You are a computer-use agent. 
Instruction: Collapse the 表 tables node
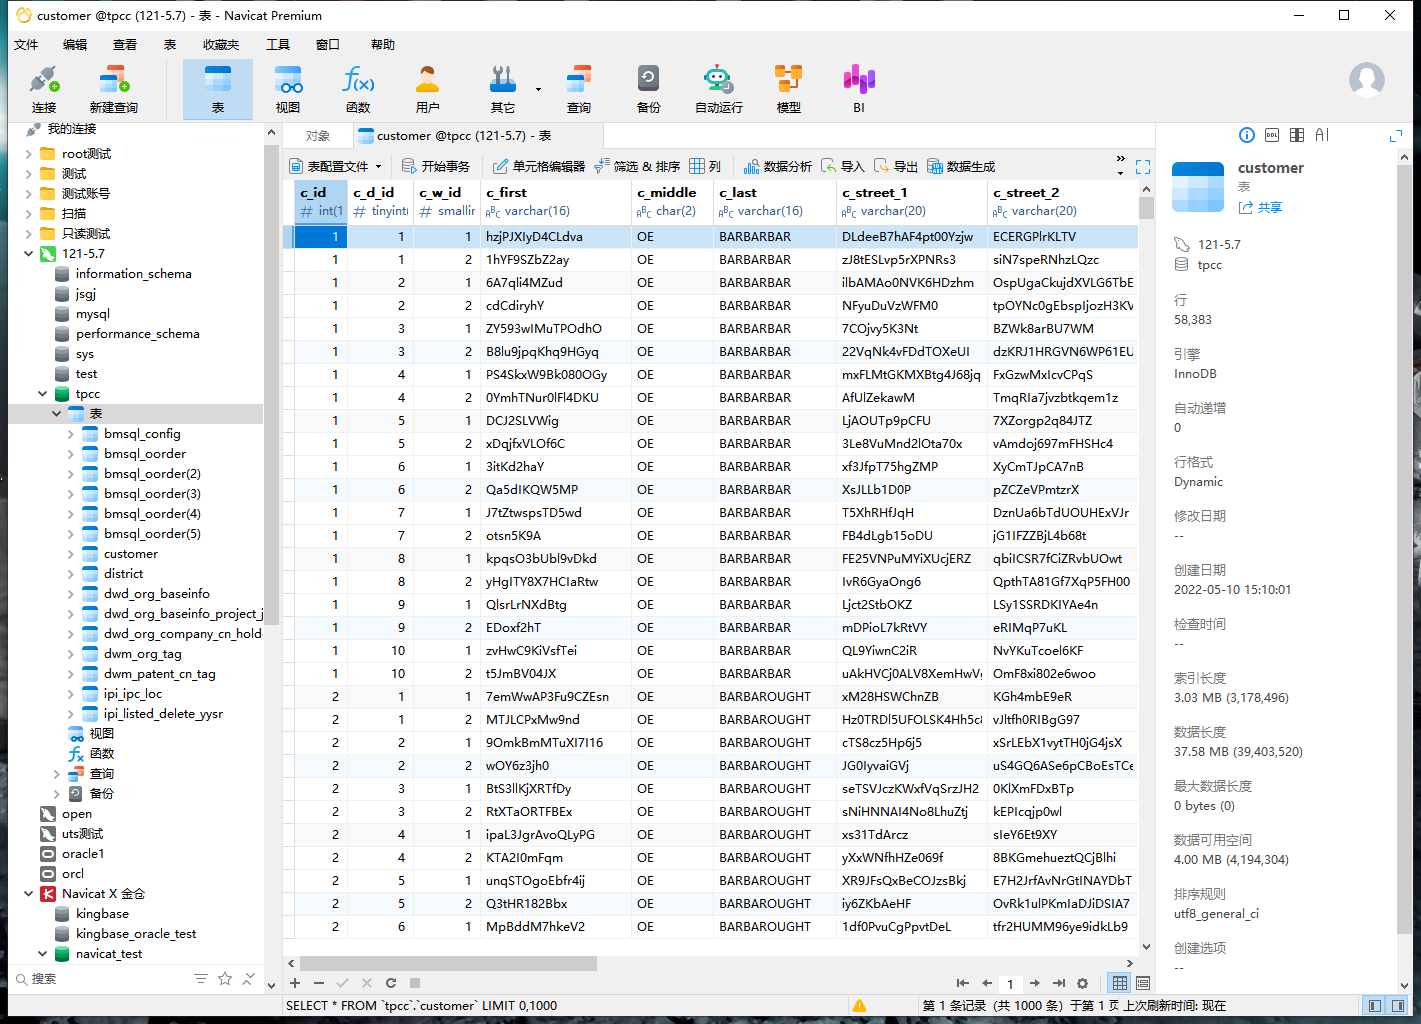[56, 414]
